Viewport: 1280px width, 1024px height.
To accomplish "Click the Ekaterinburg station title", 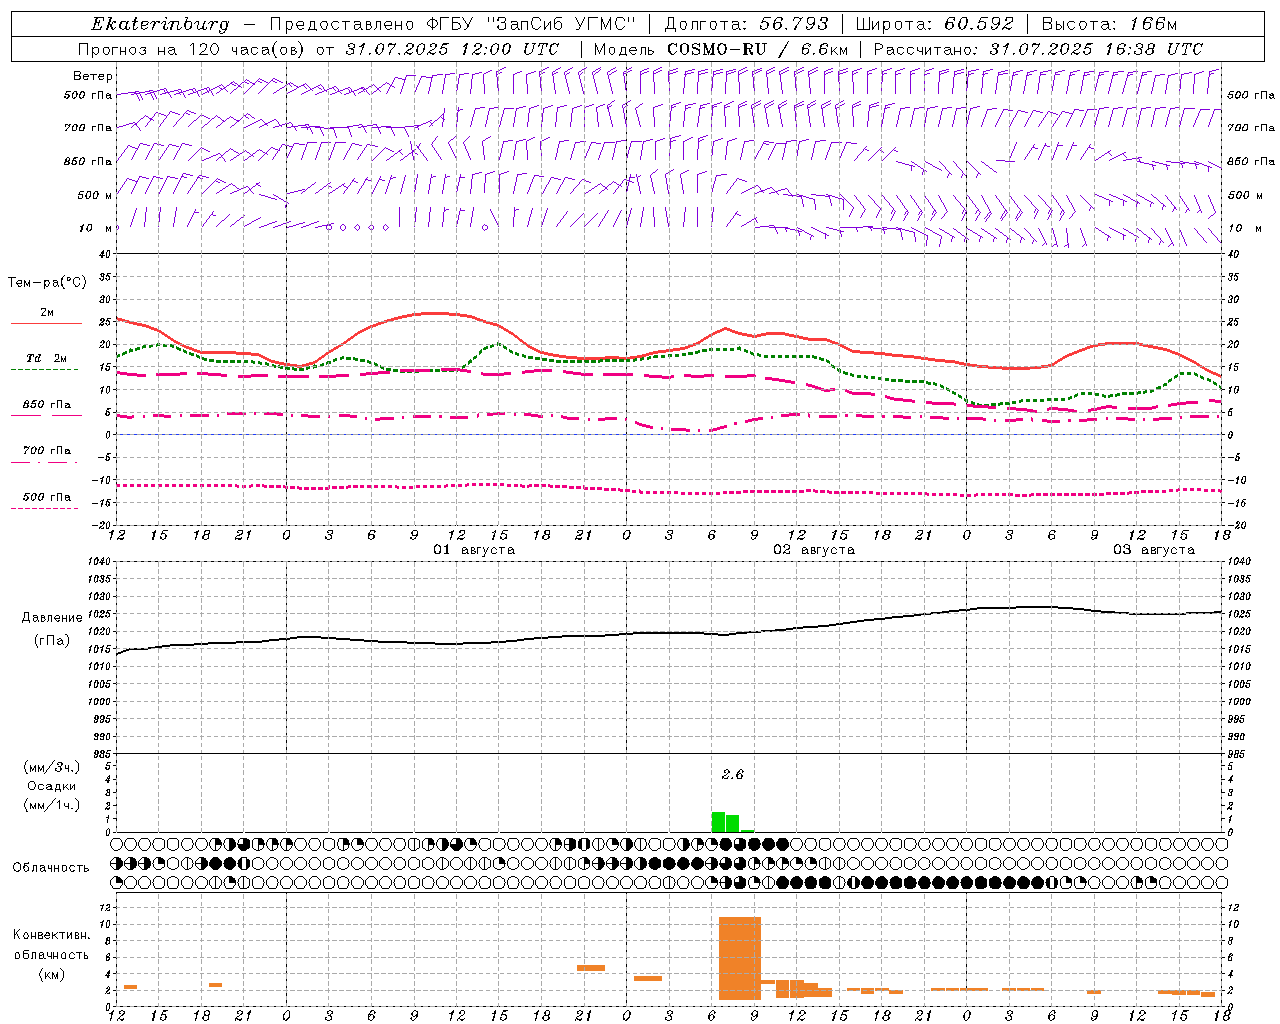I will click(x=160, y=24).
